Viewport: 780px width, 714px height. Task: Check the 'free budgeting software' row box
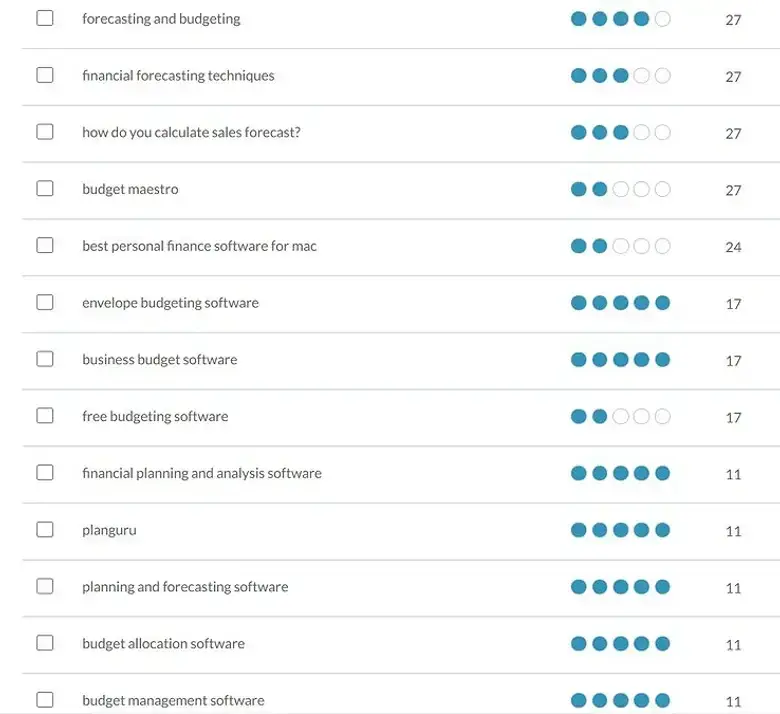coord(45,416)
